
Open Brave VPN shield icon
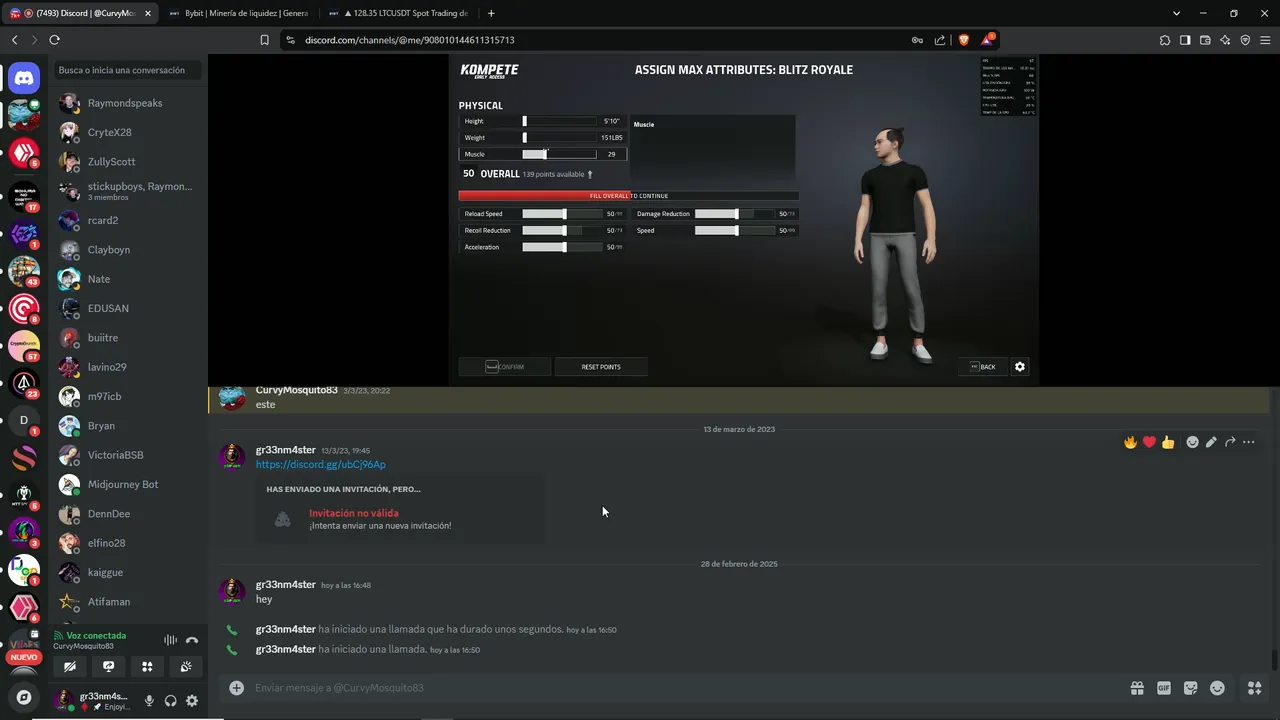(x=1245, y=40)
